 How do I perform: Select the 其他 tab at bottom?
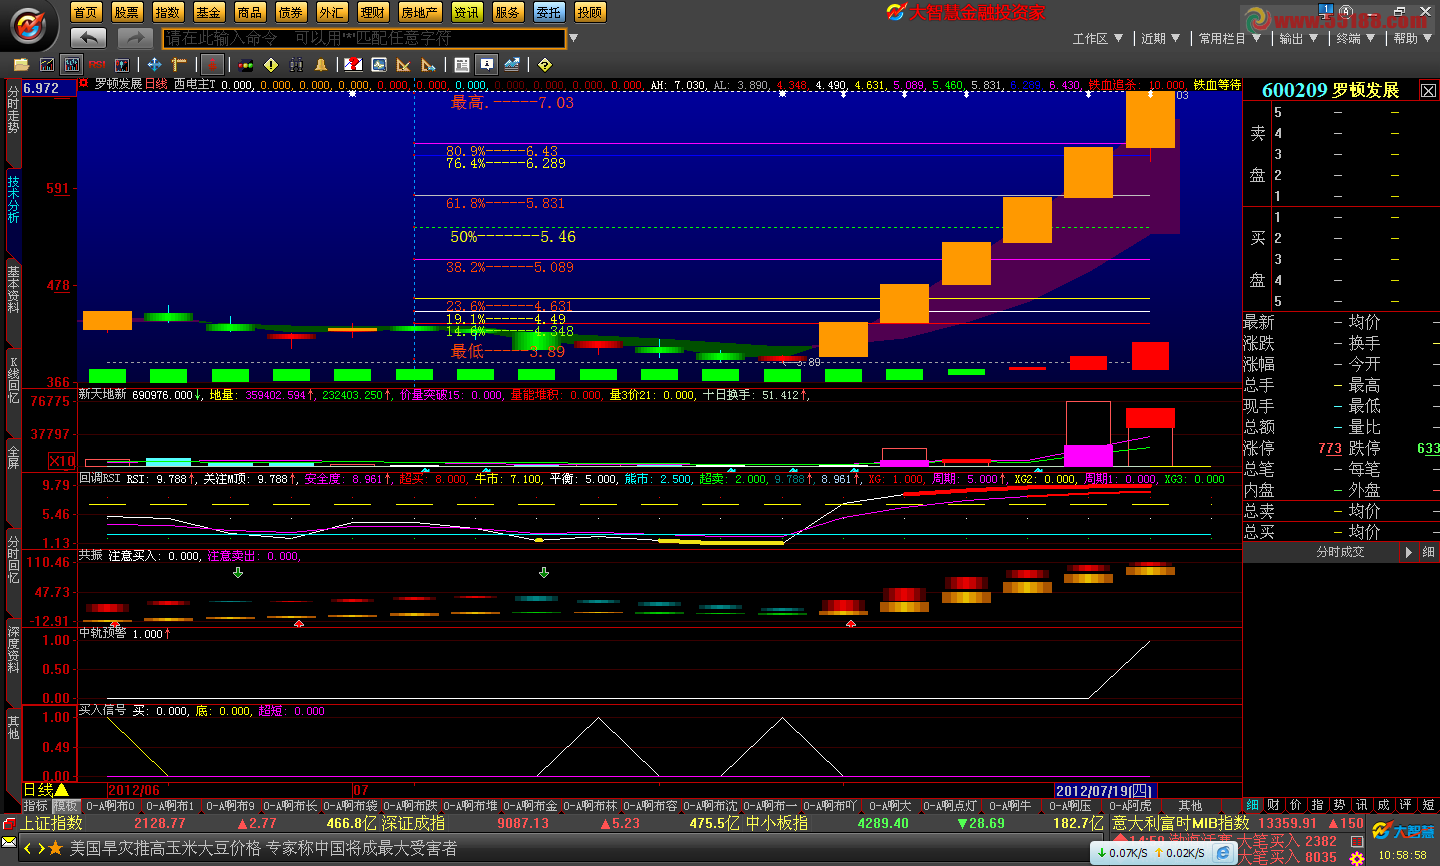[x=1190, y=806]
